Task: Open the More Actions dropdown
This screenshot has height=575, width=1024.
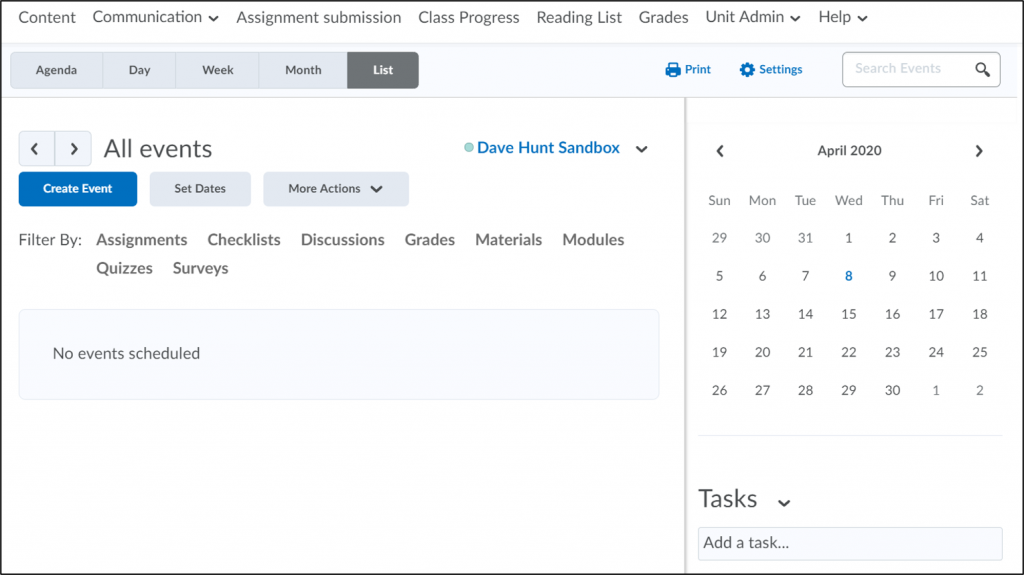Action: tap(336, 189)
